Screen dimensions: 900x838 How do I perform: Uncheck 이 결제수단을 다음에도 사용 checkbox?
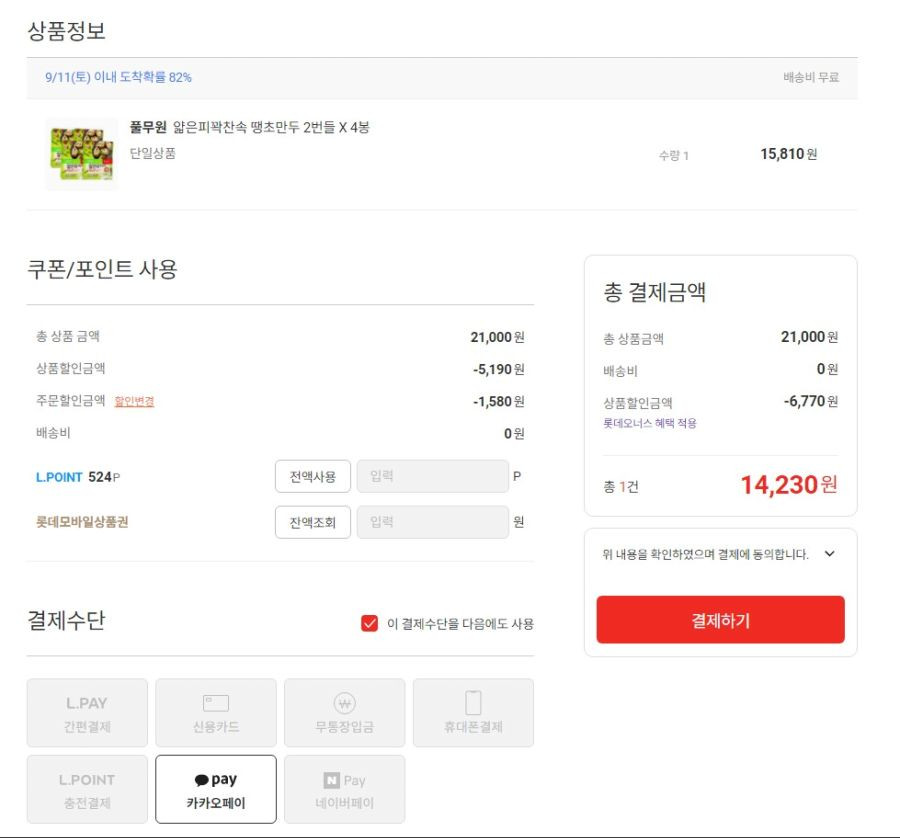370,623
